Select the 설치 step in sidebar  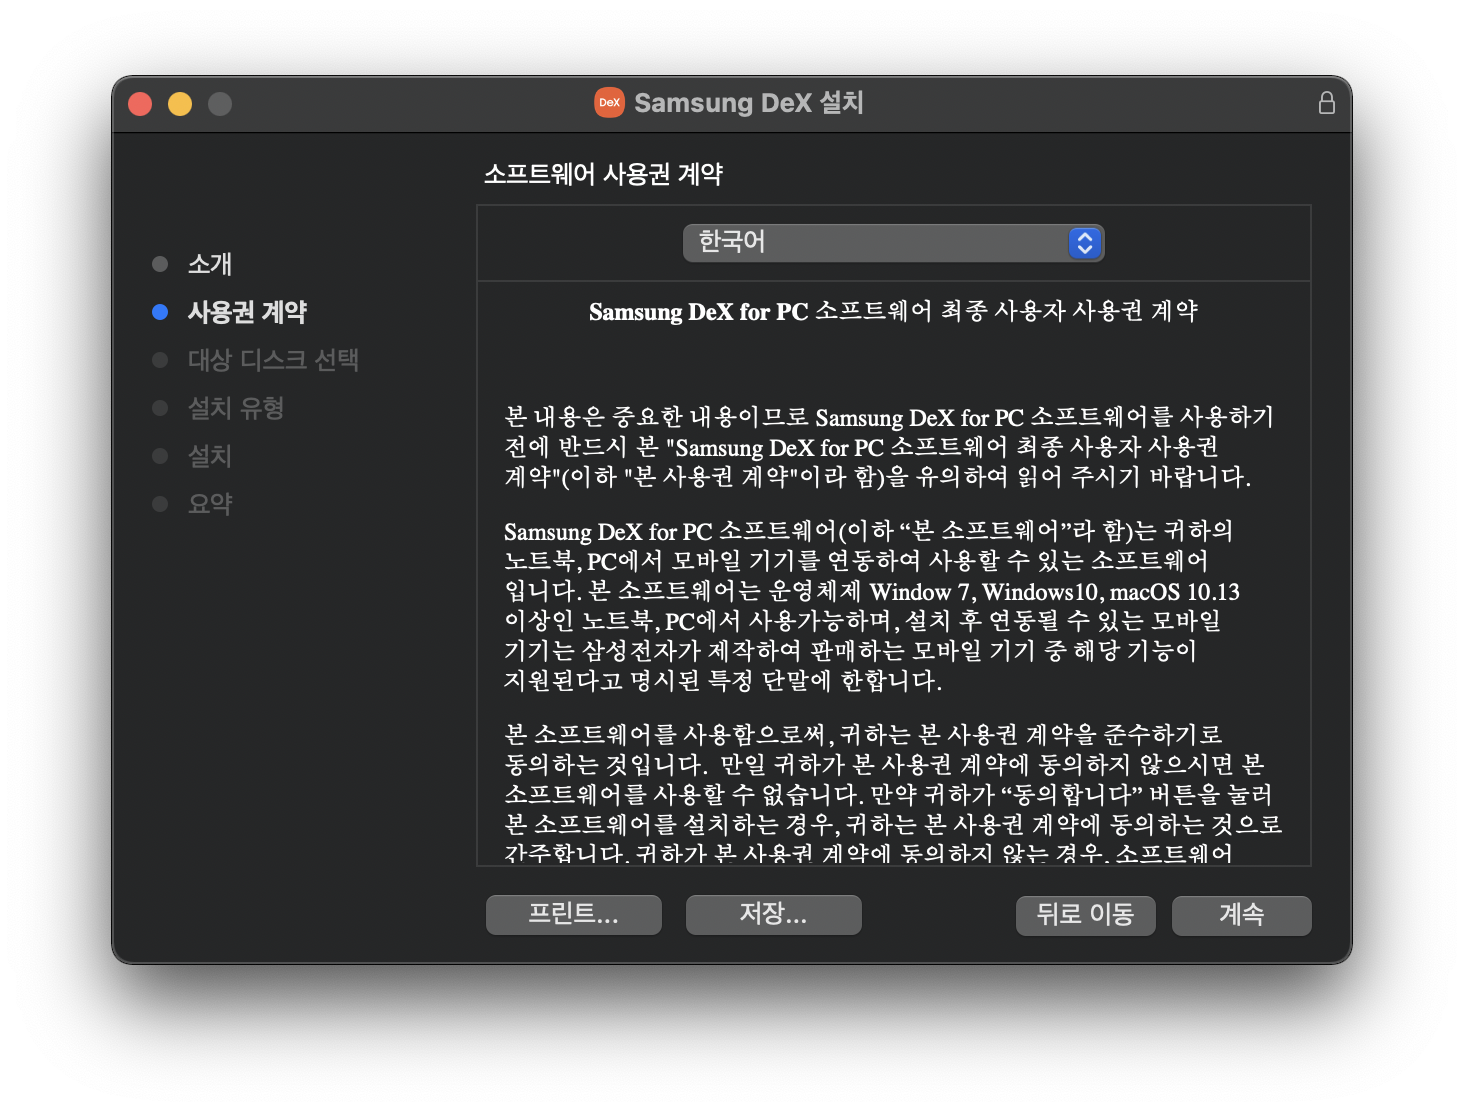[210, 456]
